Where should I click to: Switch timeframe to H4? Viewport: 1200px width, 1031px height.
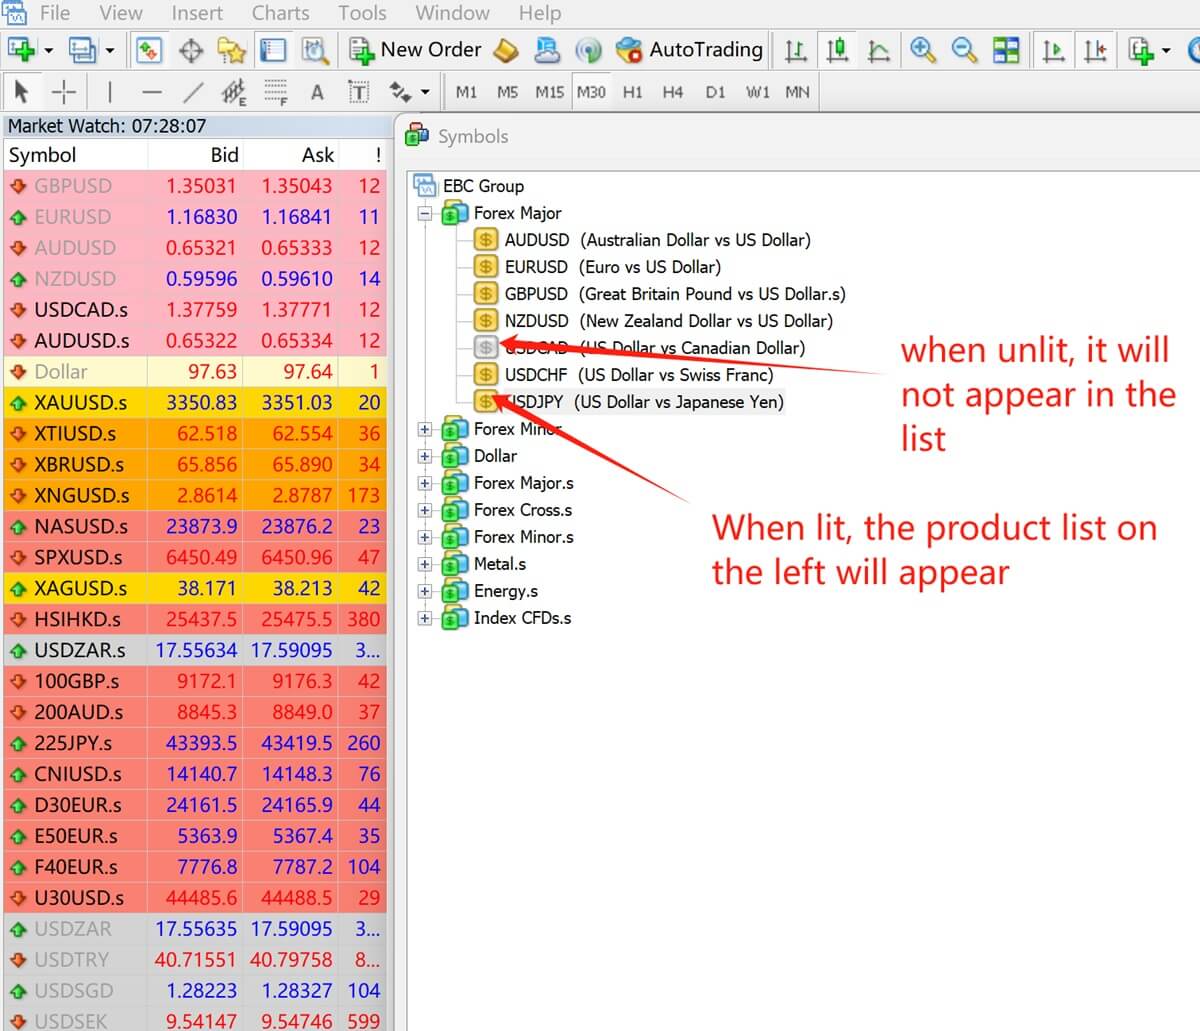click(x=673, y=92)
